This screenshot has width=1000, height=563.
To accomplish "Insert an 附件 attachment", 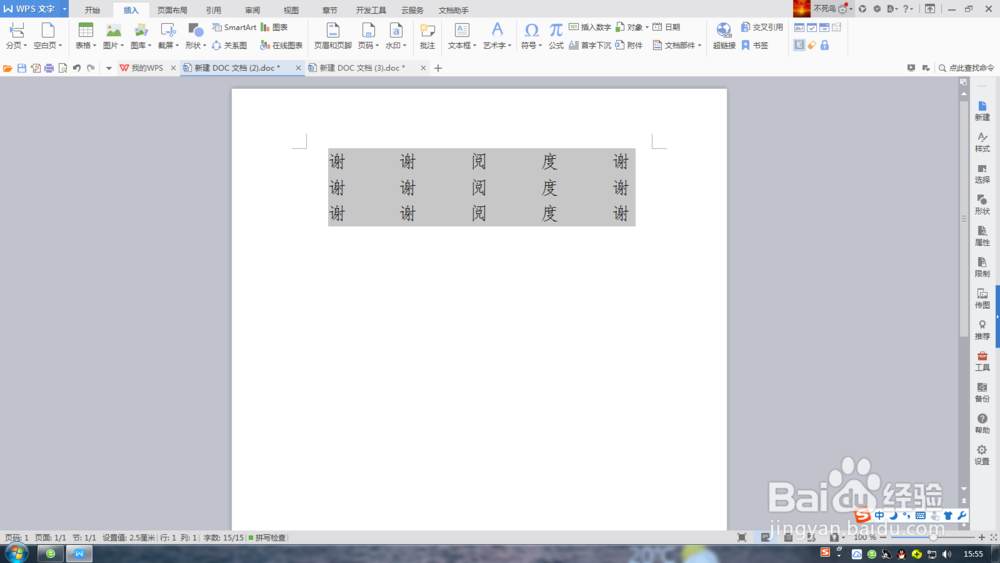I will [629, 45].
